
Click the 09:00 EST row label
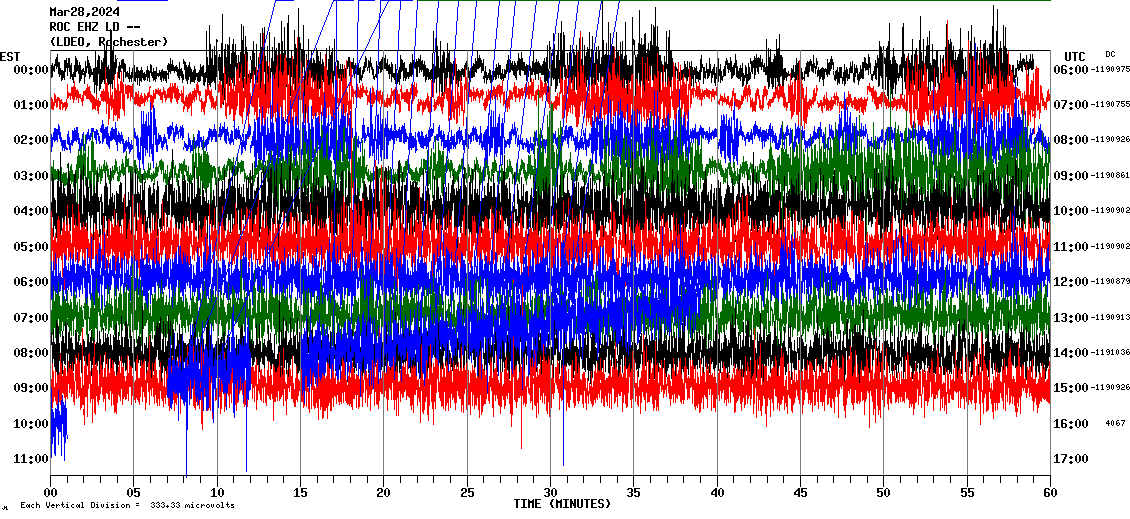pos(32,388)
